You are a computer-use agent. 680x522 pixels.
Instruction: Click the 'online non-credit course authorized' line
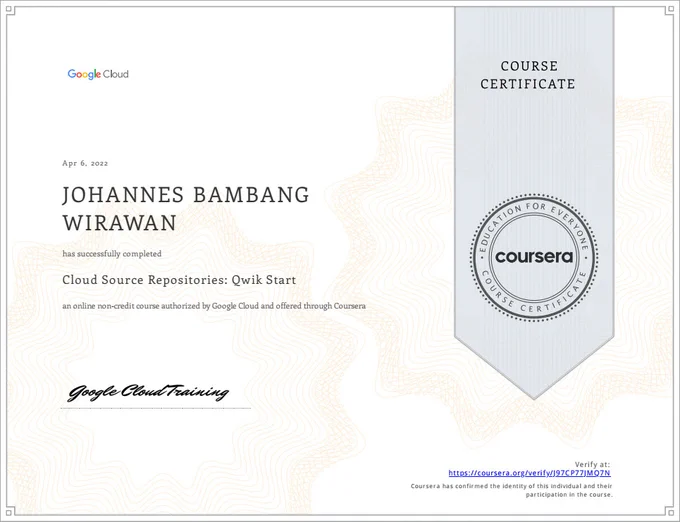pyautogui.click(x=214, y=306)
